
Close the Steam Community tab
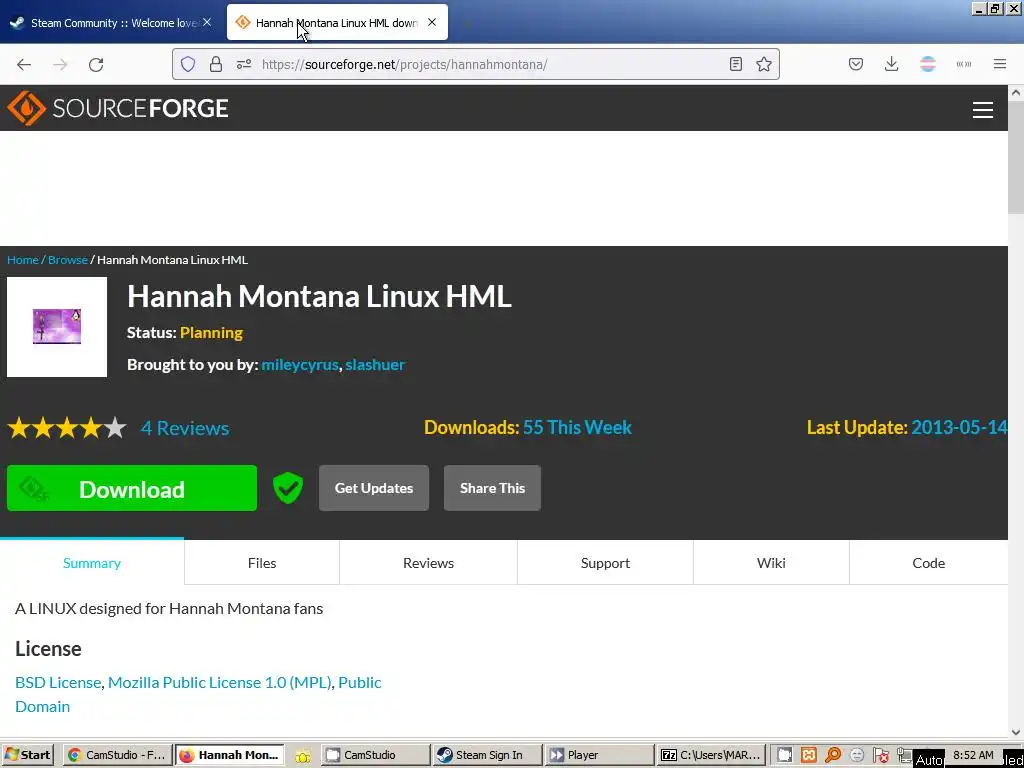pos(206,22)
